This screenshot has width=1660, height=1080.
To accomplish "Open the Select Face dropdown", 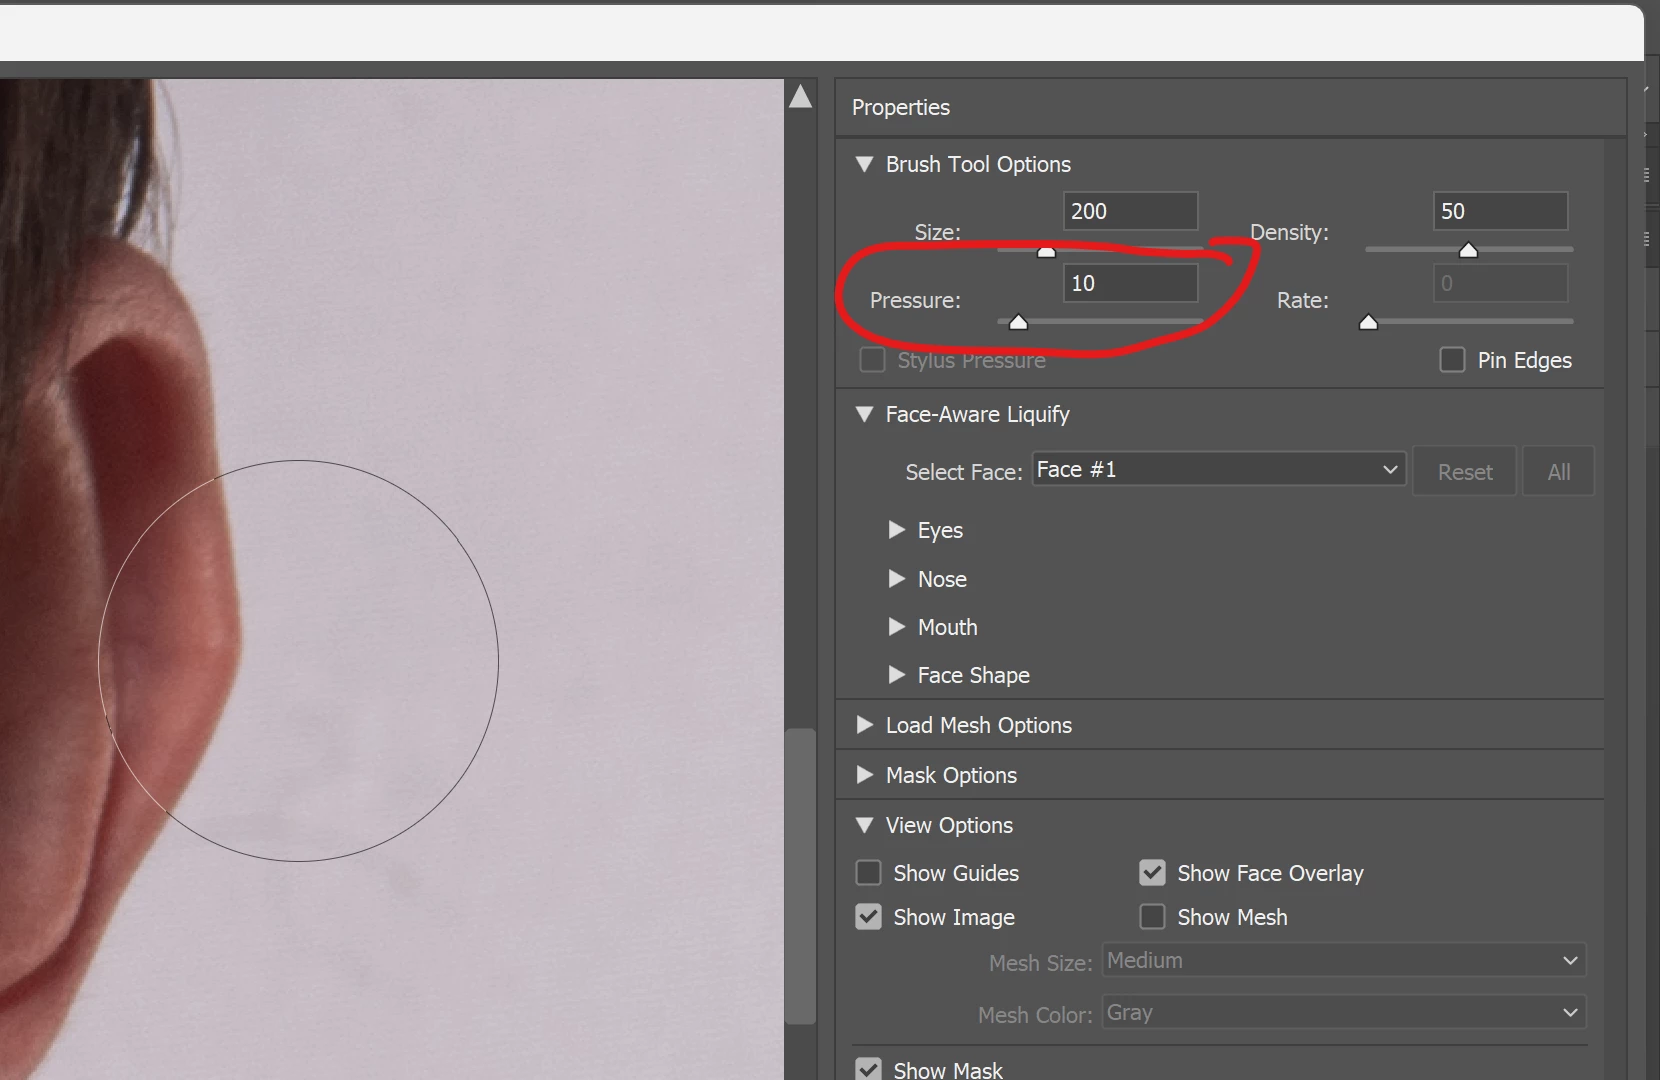I will click(1219, 469).
